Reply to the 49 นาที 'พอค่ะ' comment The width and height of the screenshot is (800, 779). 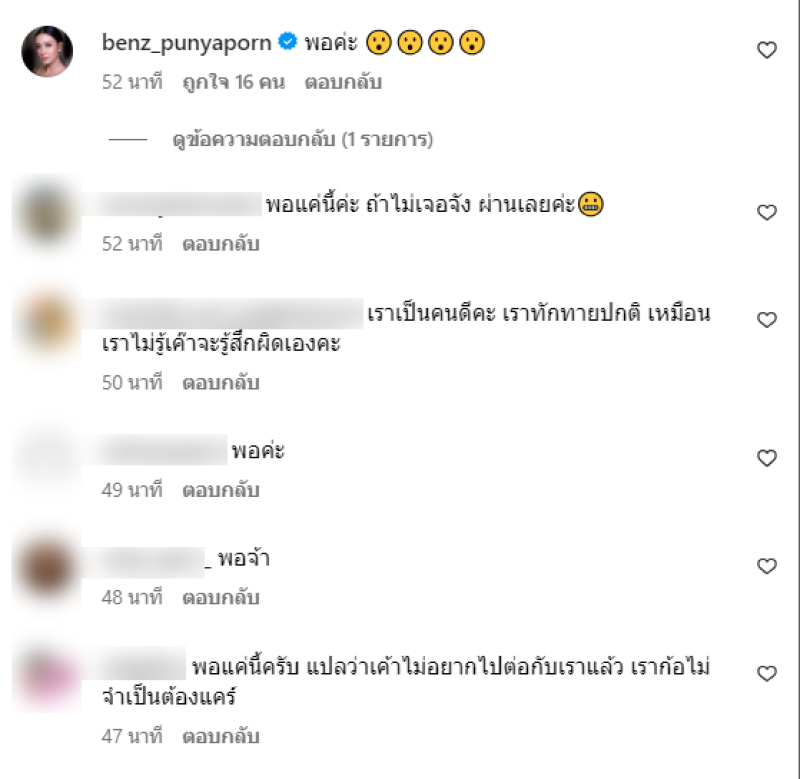point(221,490)
